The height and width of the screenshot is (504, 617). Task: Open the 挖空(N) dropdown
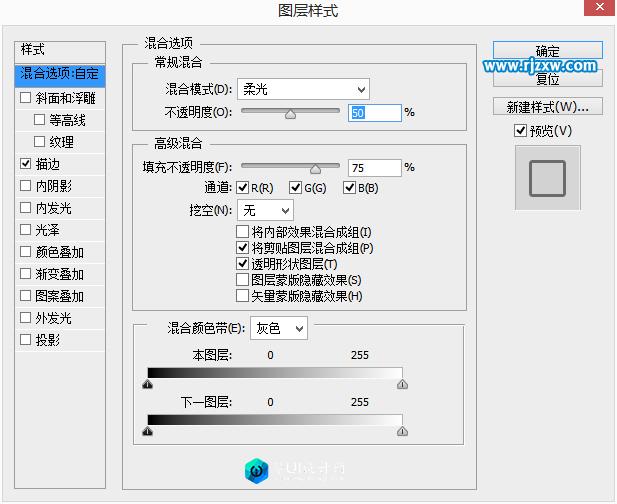(x=265, y=210)
